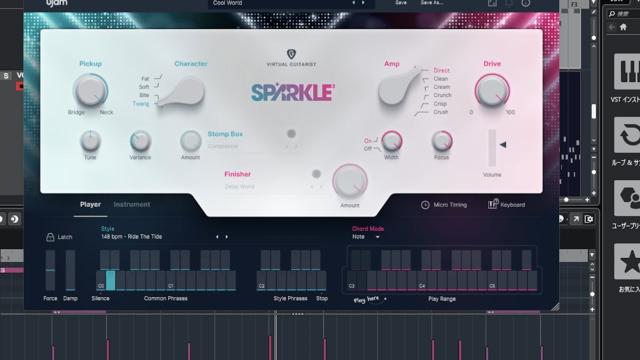Toggle the Stomp Box power button
The image size is (640, 360).
291,133
